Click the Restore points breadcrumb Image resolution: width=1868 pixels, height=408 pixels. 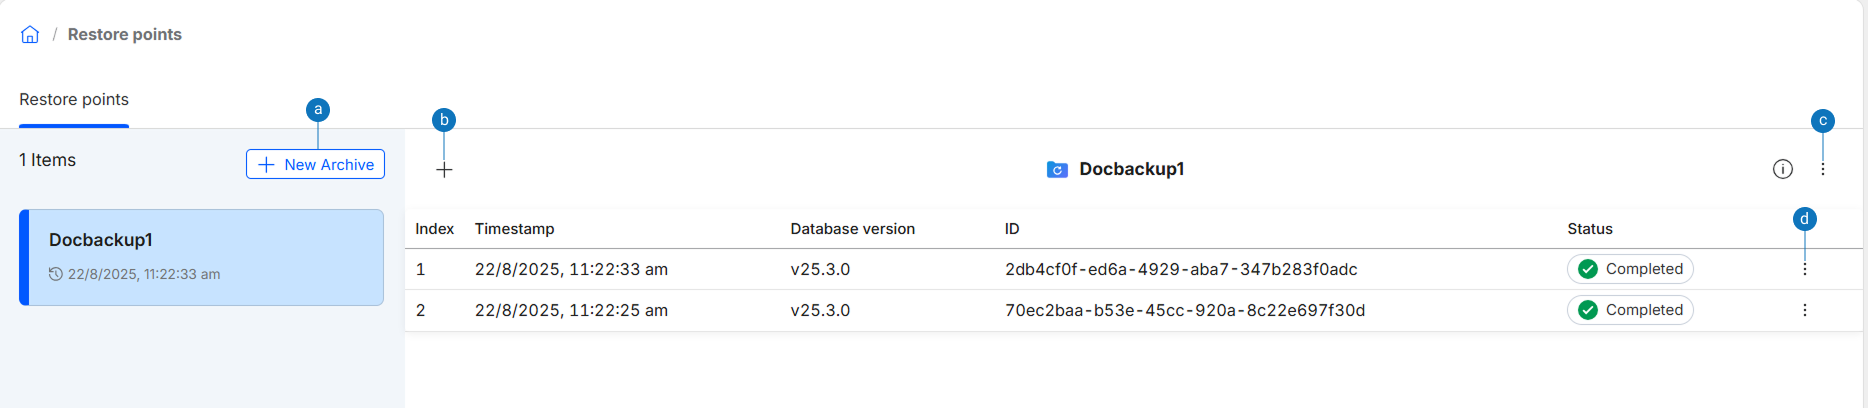point(124,34)
